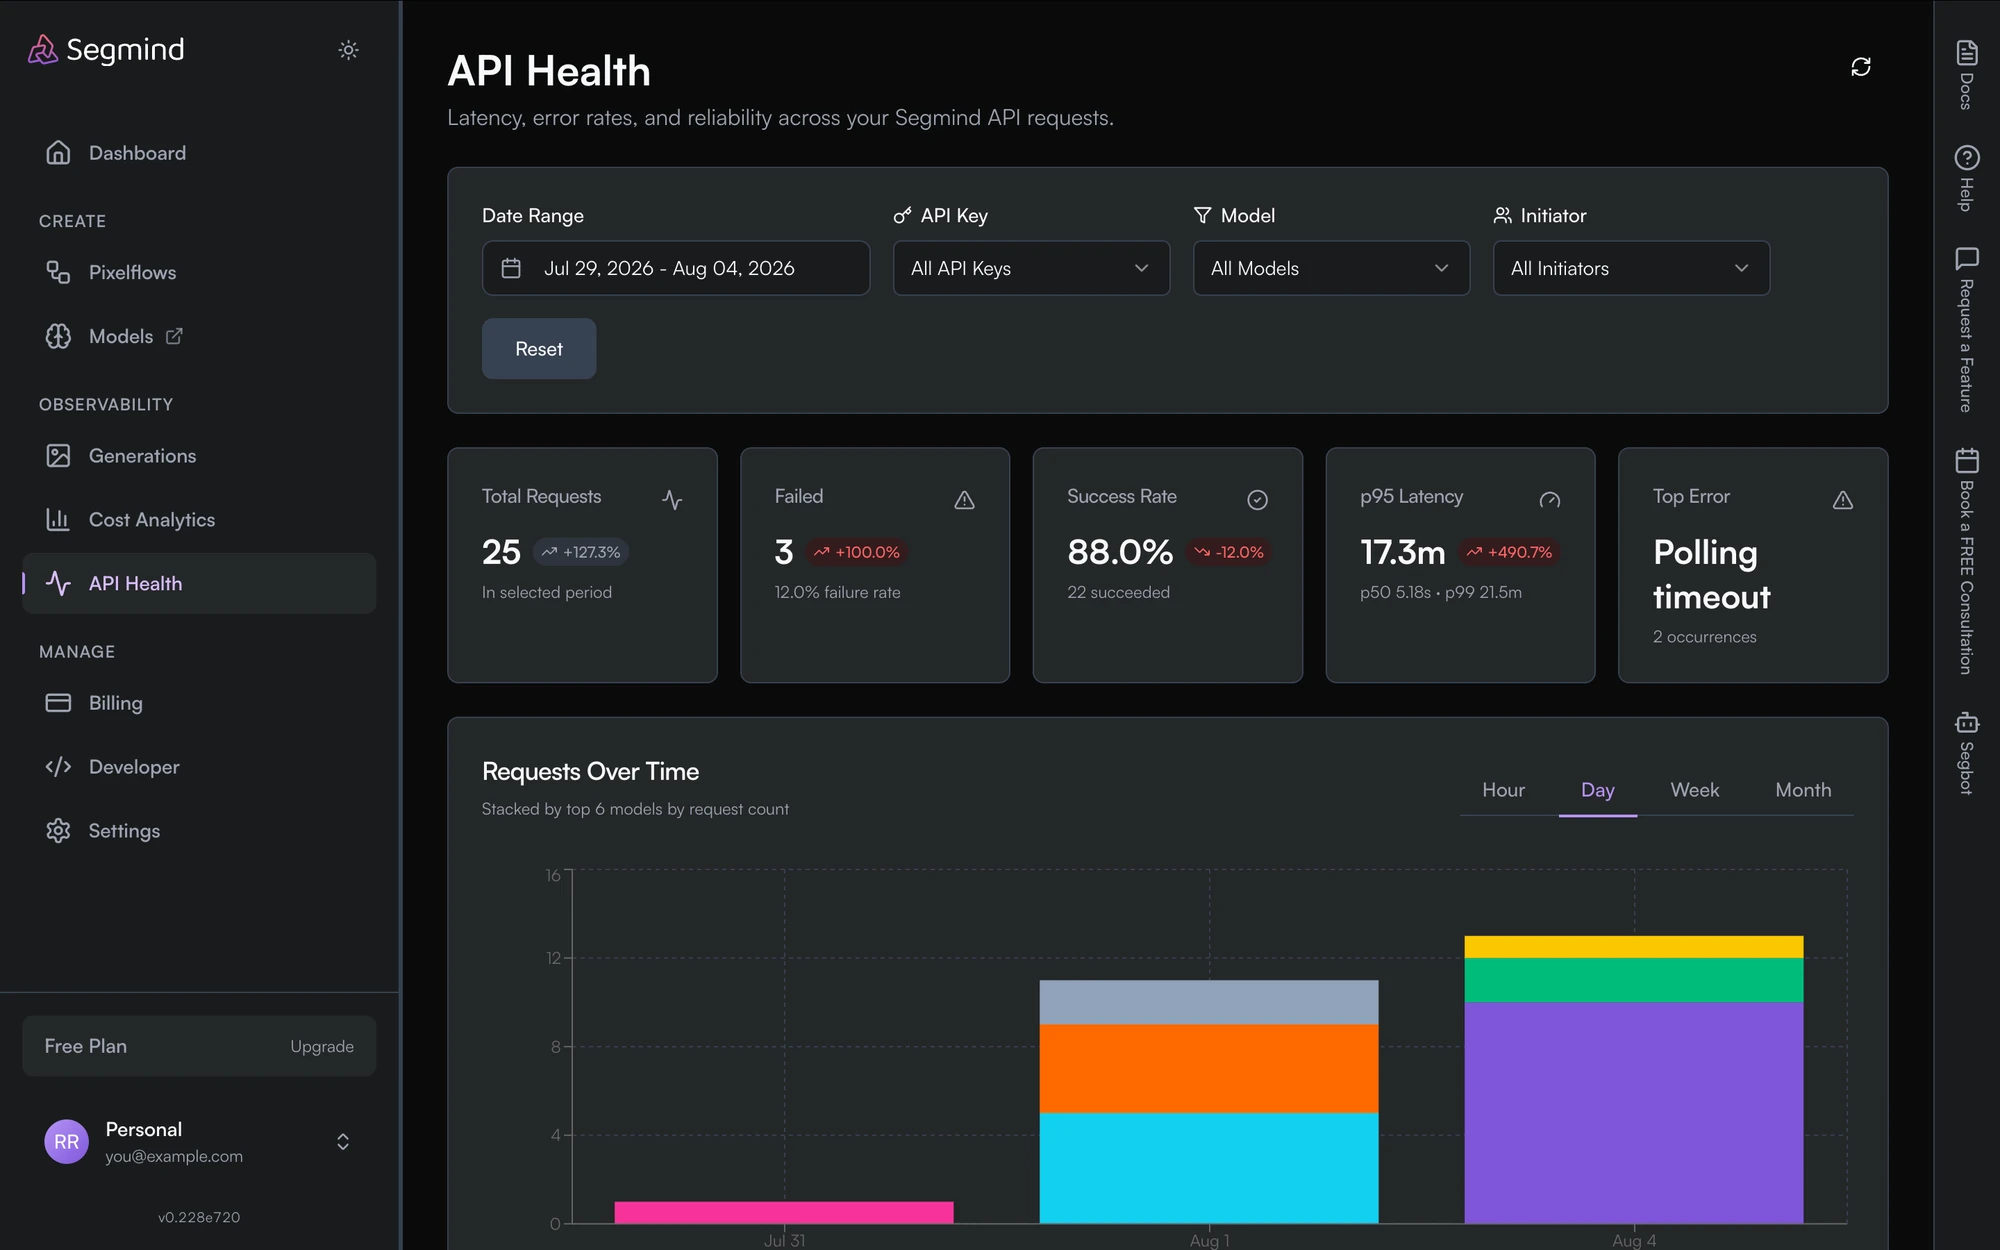Click the calendar icon in Date Range field
The width and height of the screenshot is (2000, 1250).
[511, 268]
